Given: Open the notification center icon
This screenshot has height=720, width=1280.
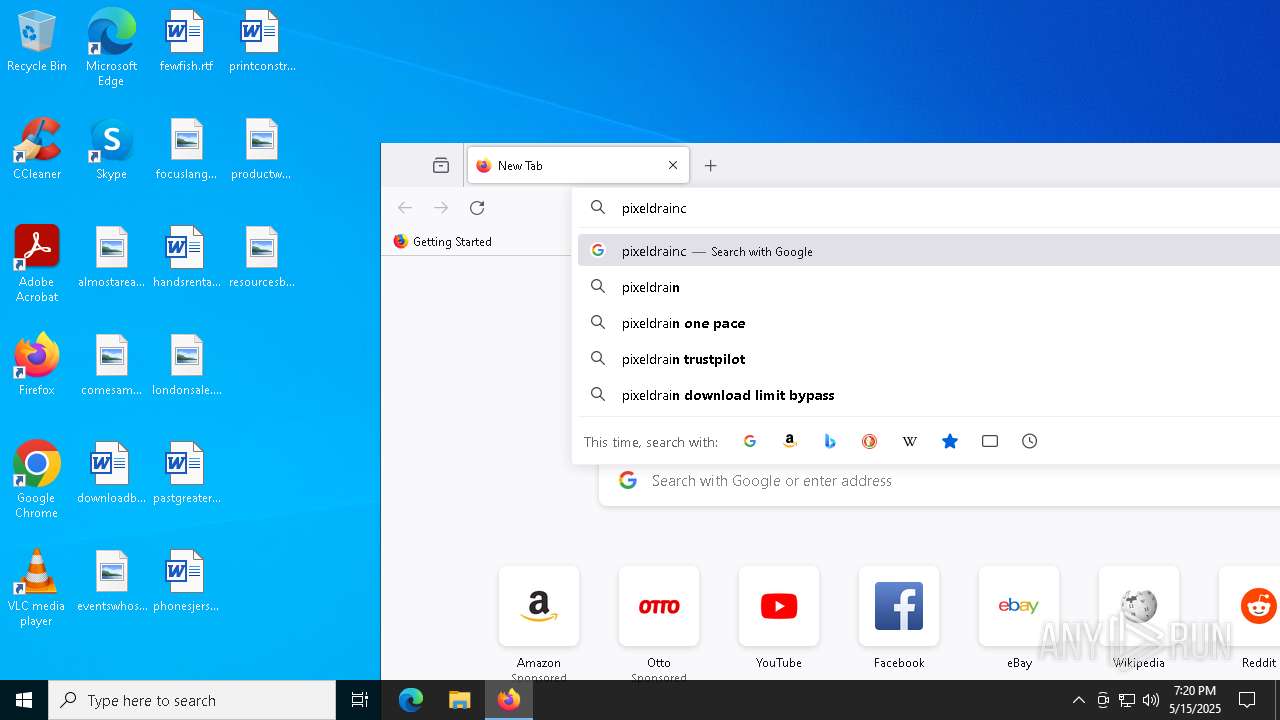Looking at the screenshot, I should [1247, 700].
